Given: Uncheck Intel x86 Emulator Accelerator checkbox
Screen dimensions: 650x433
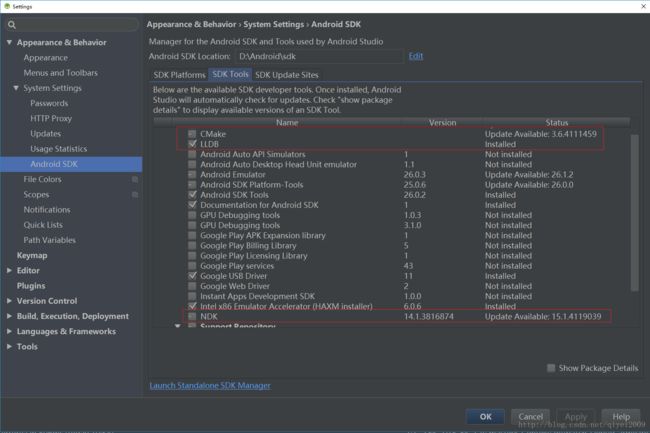Looking at the screenshot, I should point(192,306).
